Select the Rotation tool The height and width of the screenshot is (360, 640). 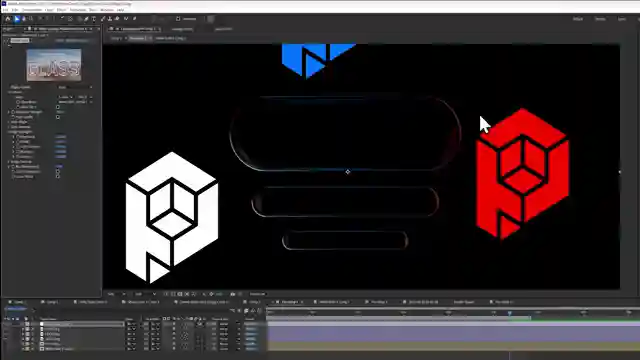click(62, 19)
